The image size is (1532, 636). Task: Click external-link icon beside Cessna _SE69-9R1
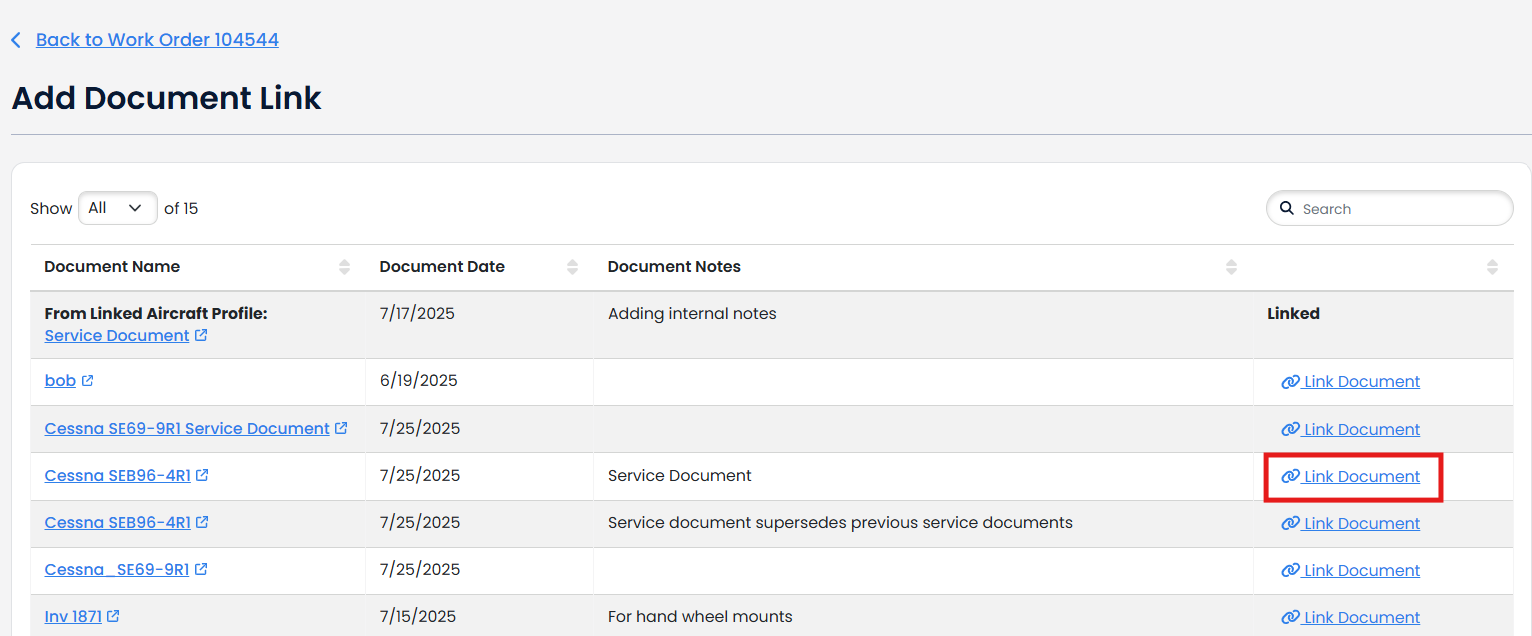coord(201,569)
